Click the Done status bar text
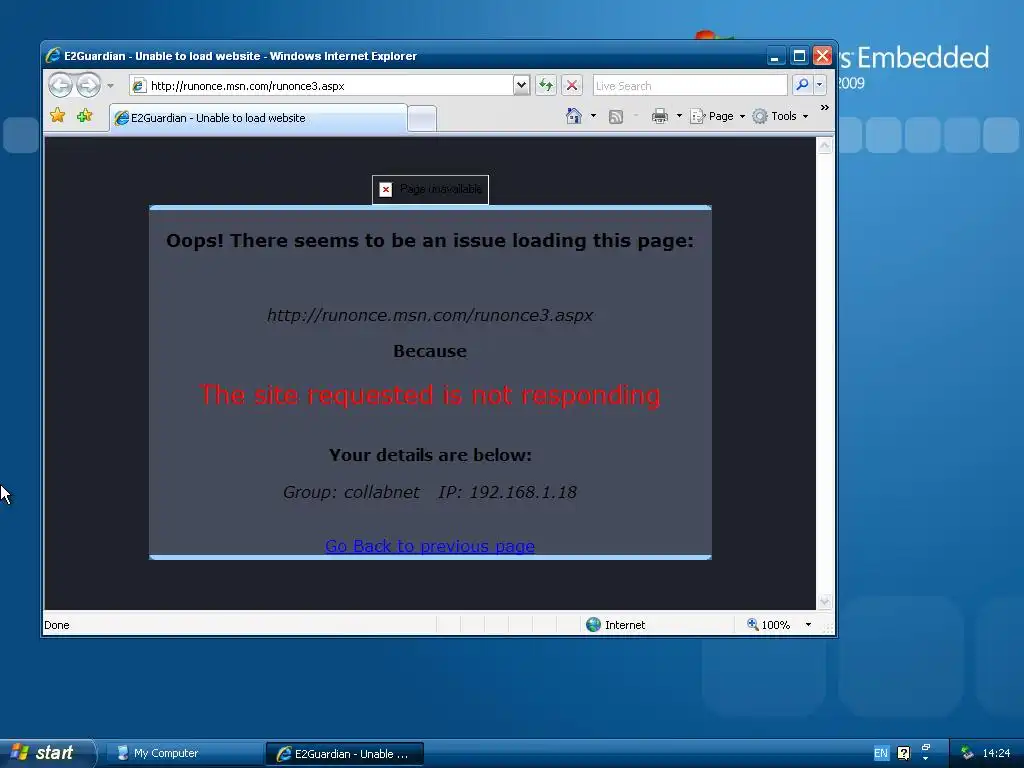The width and height of the screenshot is (1024, 768). pos(57,625)
